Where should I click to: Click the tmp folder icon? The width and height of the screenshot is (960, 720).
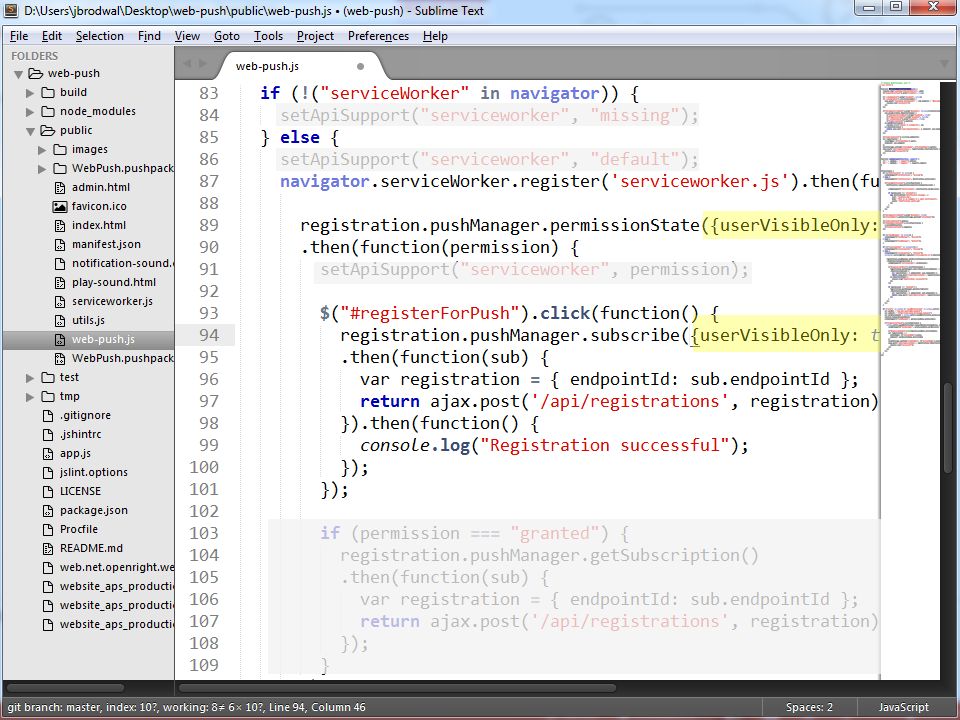pos(48,397)
